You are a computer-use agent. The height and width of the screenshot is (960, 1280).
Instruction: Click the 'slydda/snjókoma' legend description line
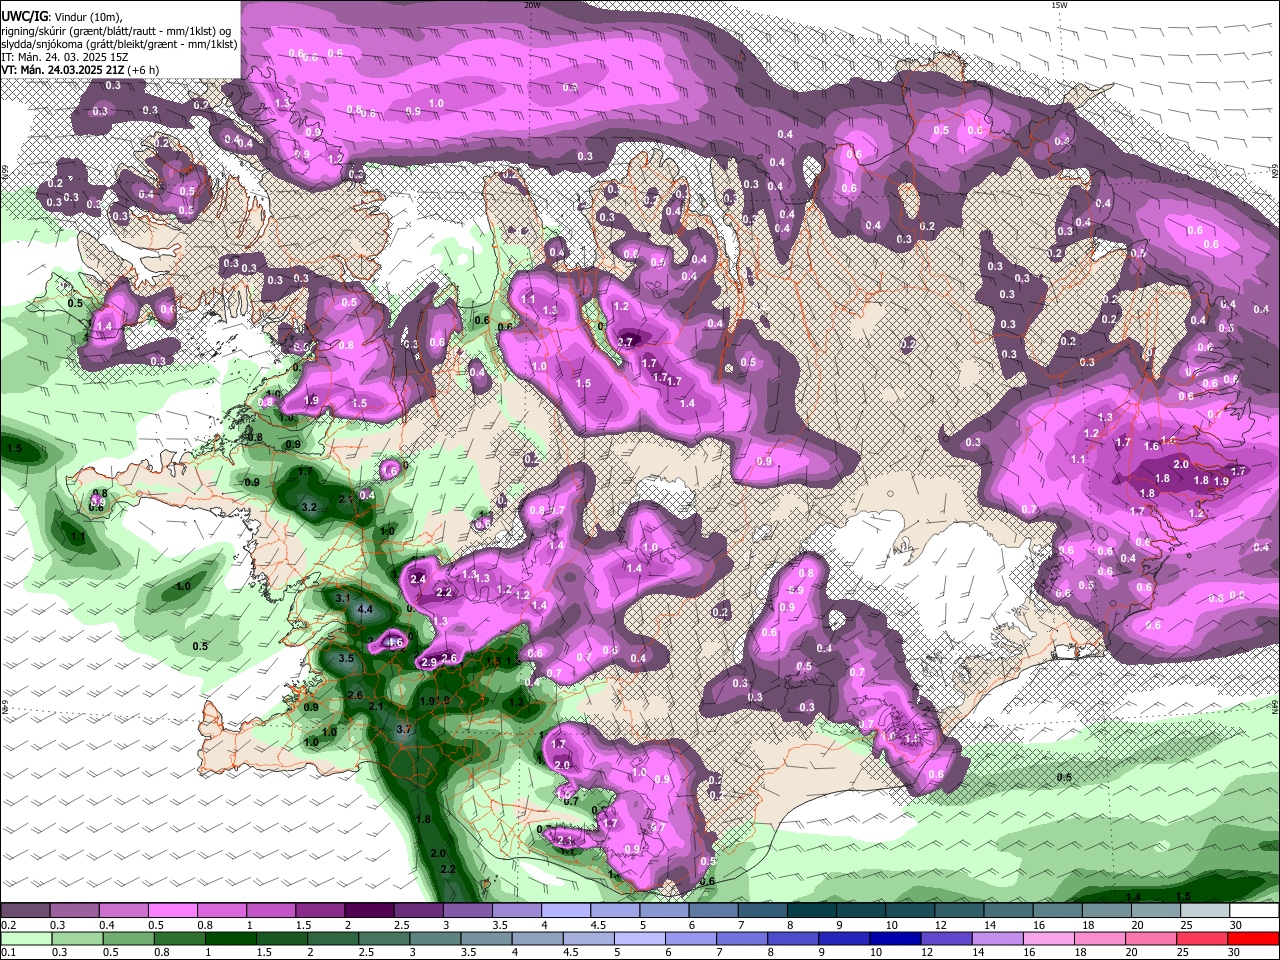[x=119, y=44]
